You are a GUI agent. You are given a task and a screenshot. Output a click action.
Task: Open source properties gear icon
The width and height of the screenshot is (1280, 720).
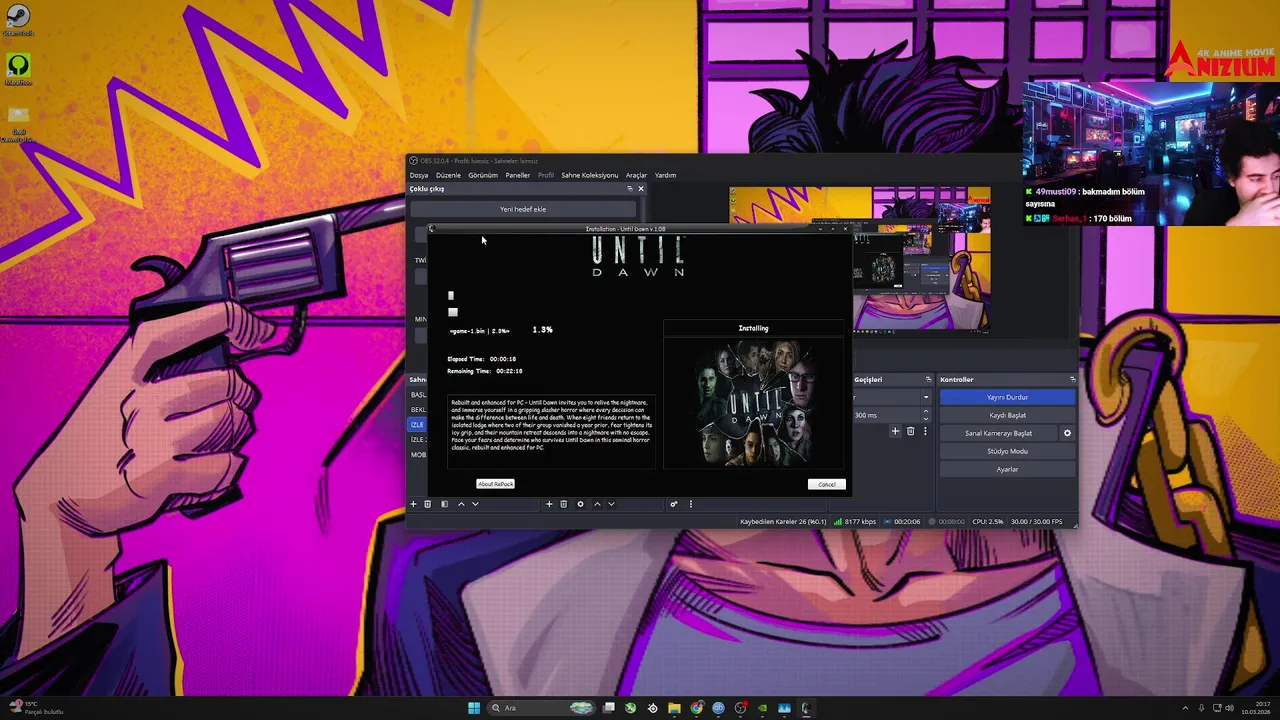click(x=580, y=504)
